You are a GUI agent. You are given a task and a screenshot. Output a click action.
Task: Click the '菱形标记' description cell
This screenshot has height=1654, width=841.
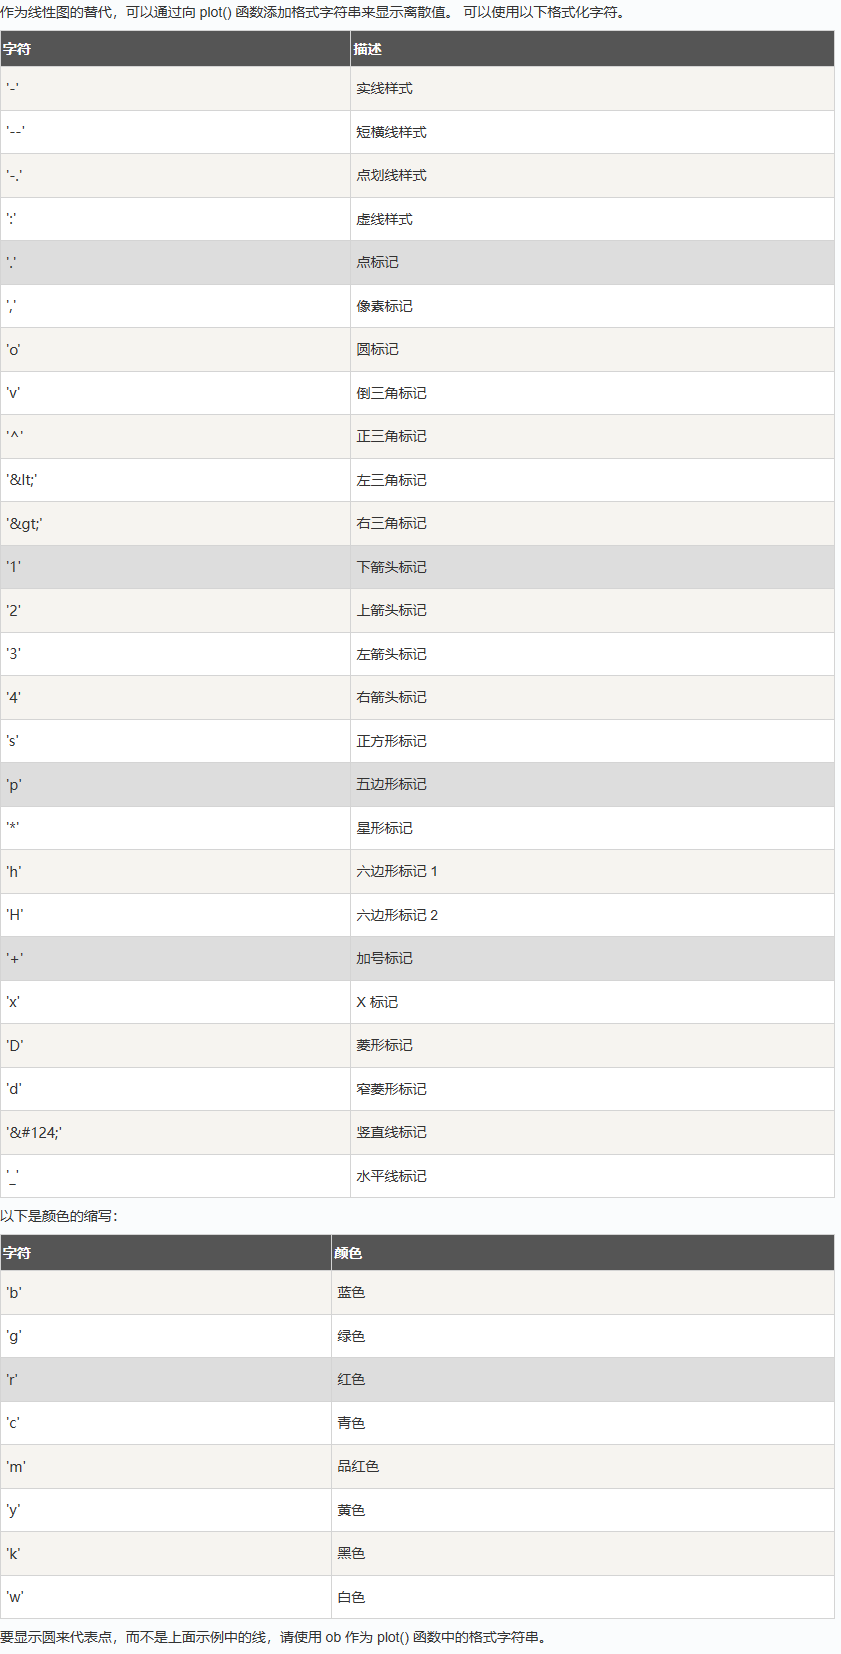[x=385, y=1045]
